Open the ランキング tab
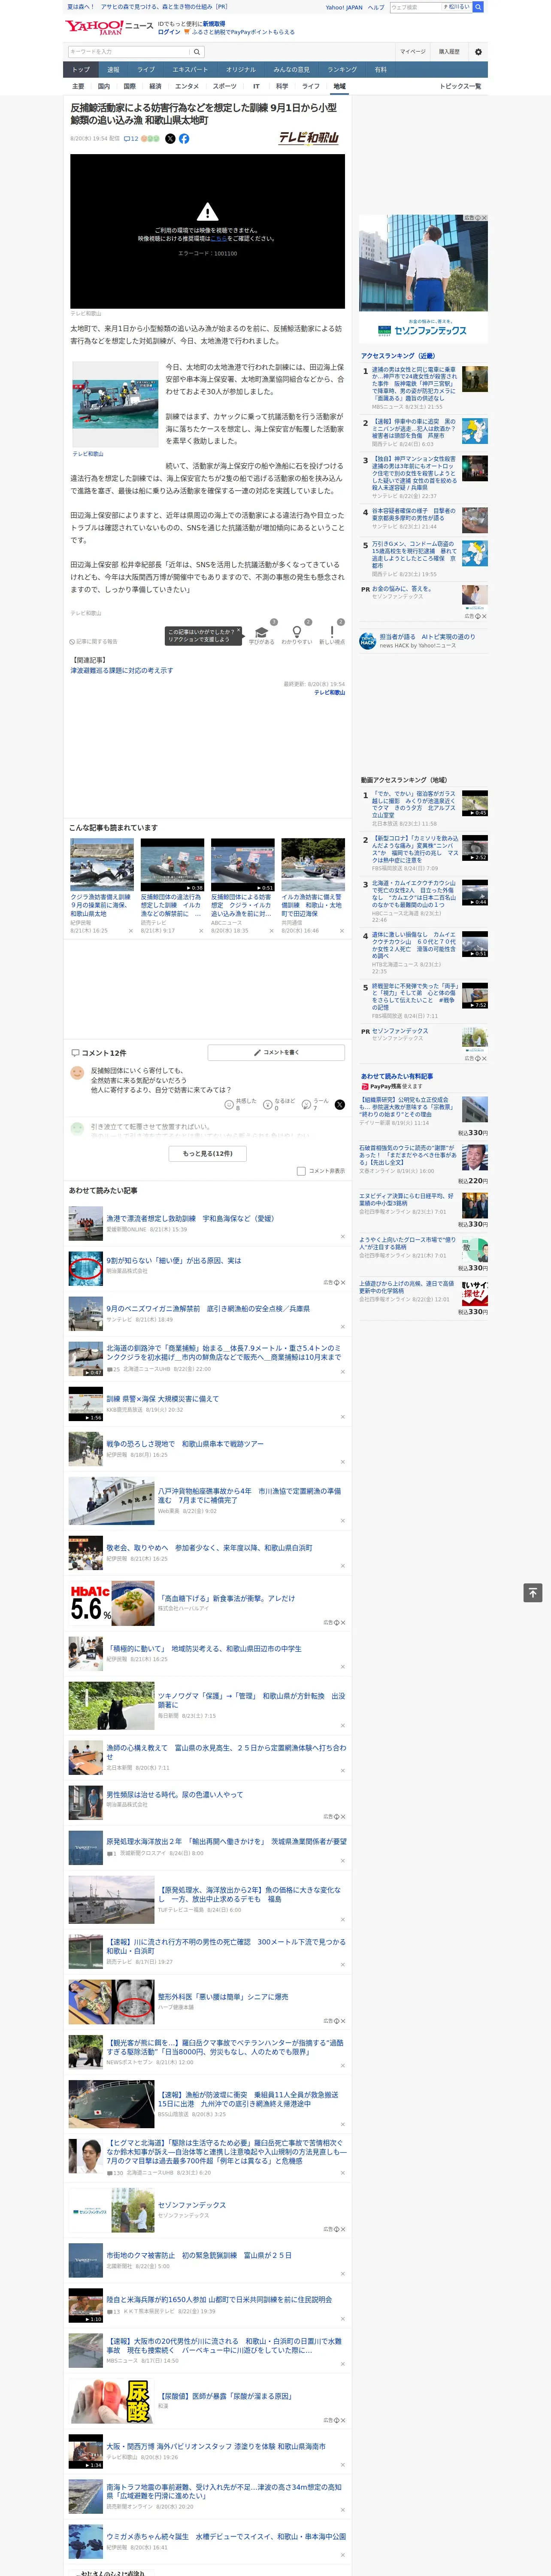 342,69
